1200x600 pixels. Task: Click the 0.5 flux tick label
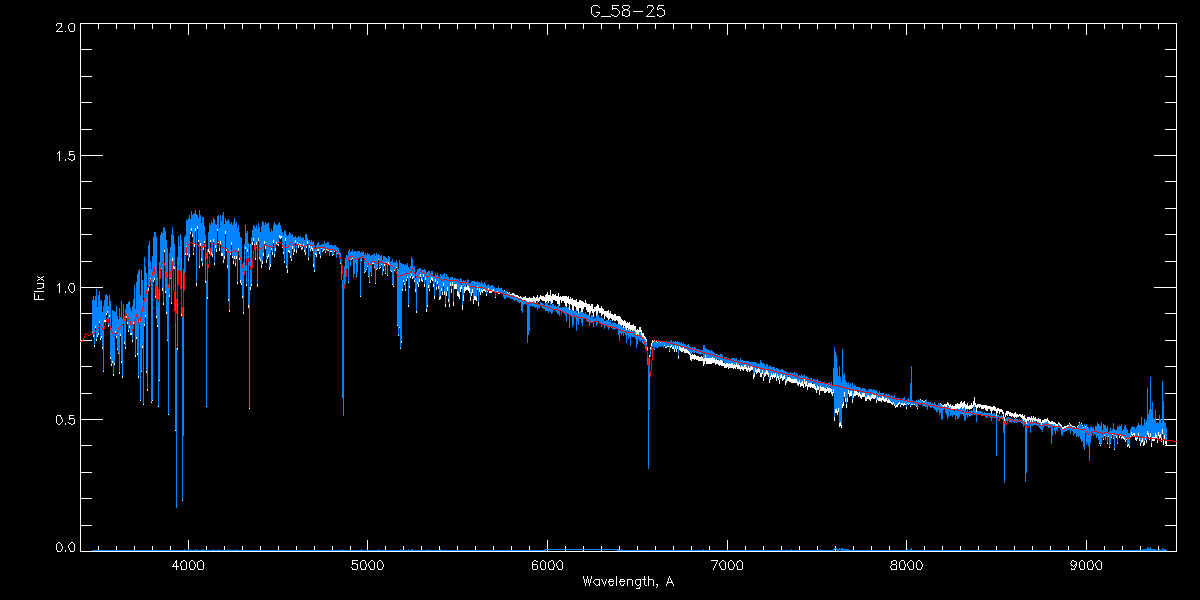64,419
